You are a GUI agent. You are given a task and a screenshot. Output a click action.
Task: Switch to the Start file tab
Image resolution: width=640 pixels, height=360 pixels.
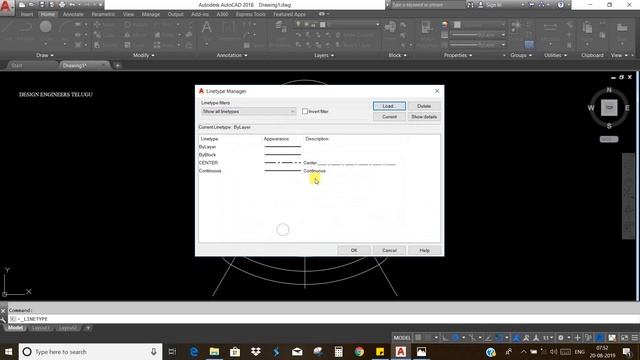(17, 65)
